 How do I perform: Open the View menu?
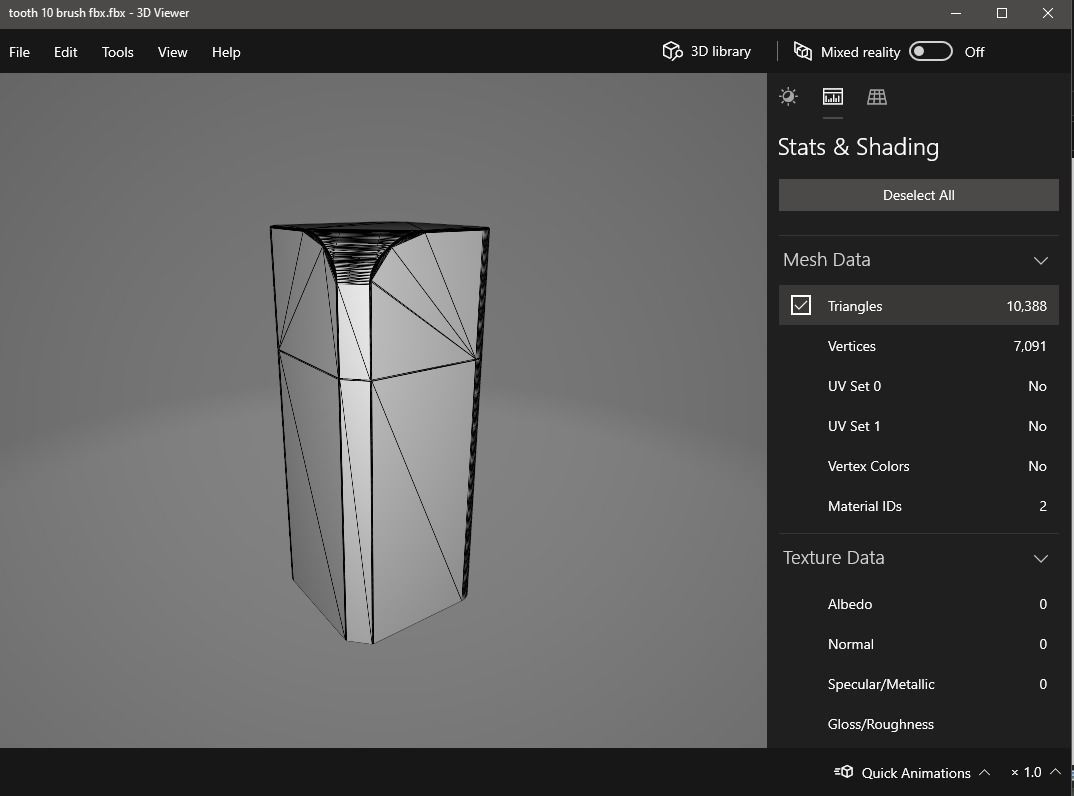pos(173,52)
